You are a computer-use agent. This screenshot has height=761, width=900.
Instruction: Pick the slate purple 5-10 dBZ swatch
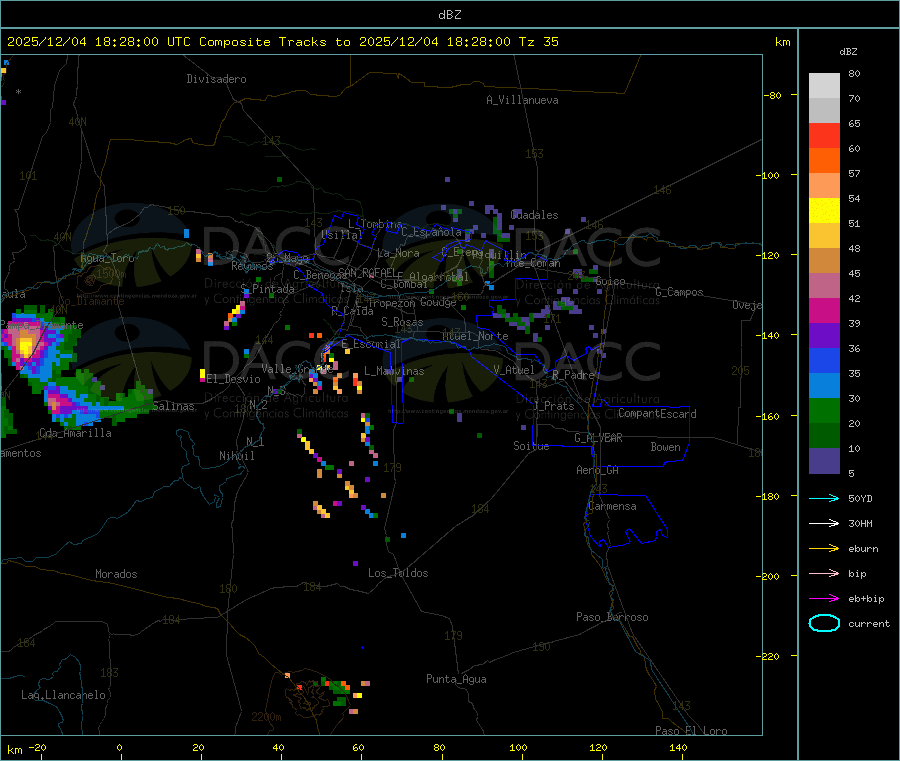(x=824, y=461)
